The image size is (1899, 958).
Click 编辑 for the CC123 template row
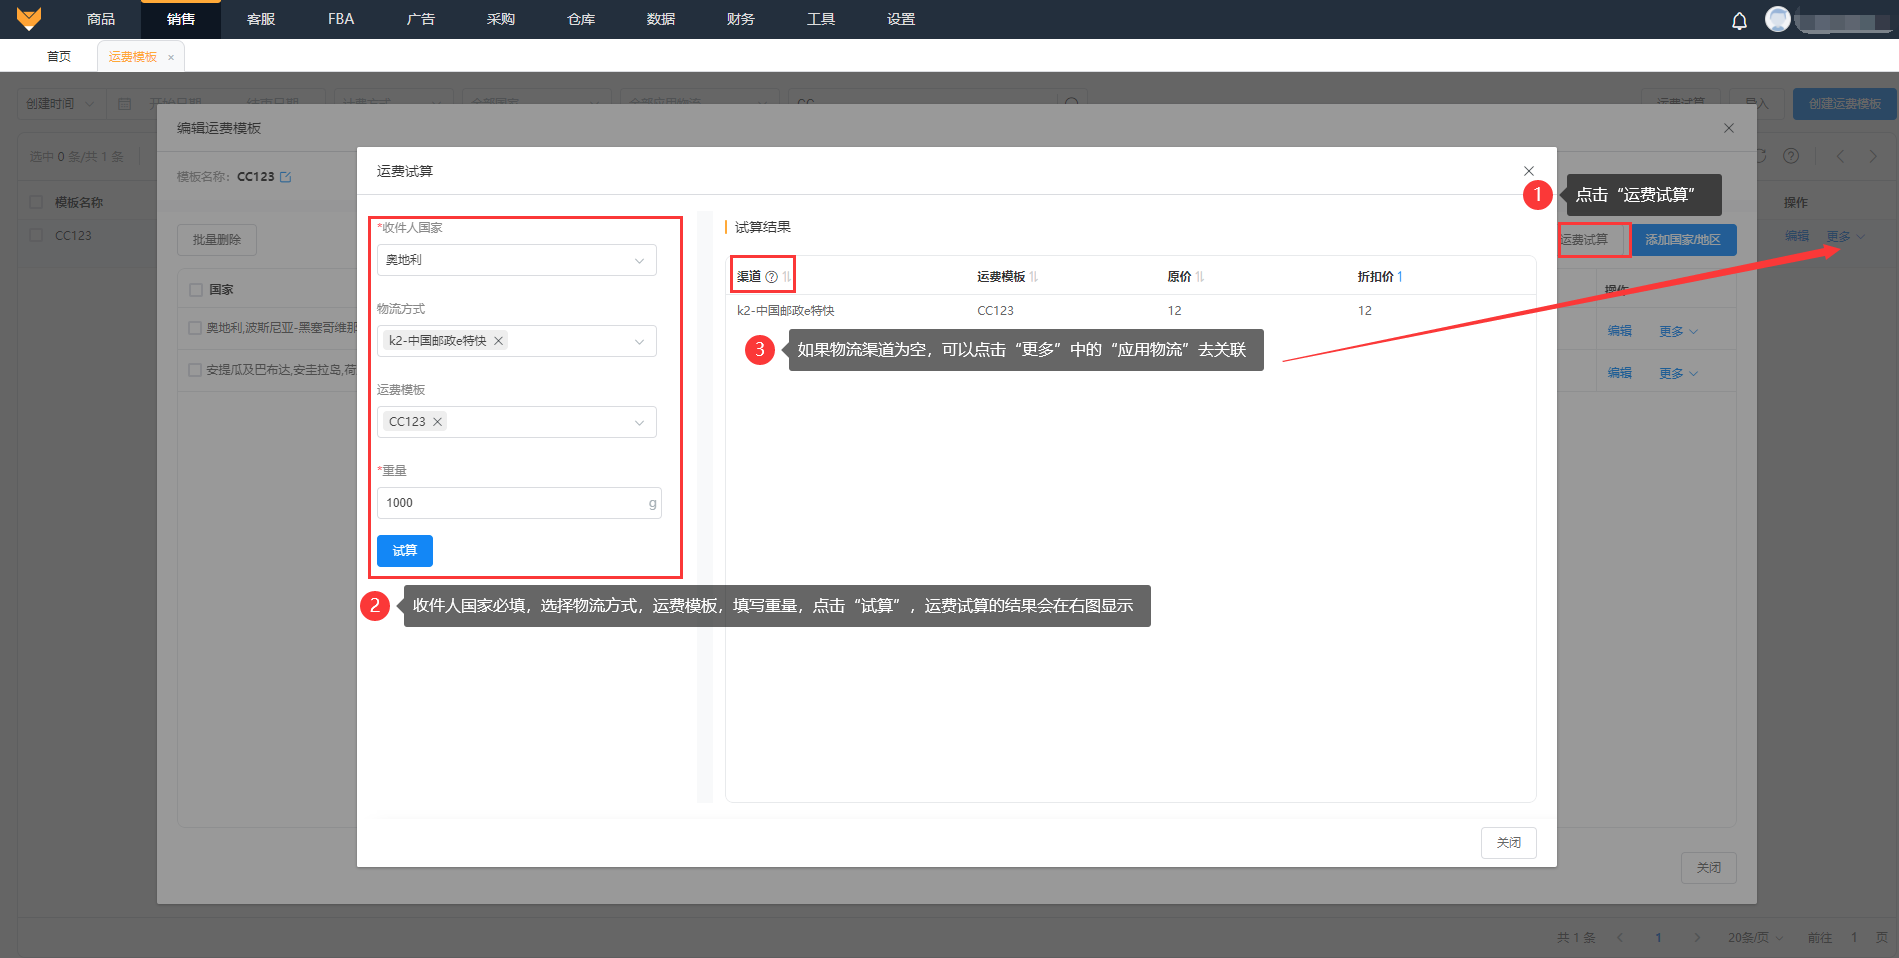pyautogui.click(x=1797, y=236)
